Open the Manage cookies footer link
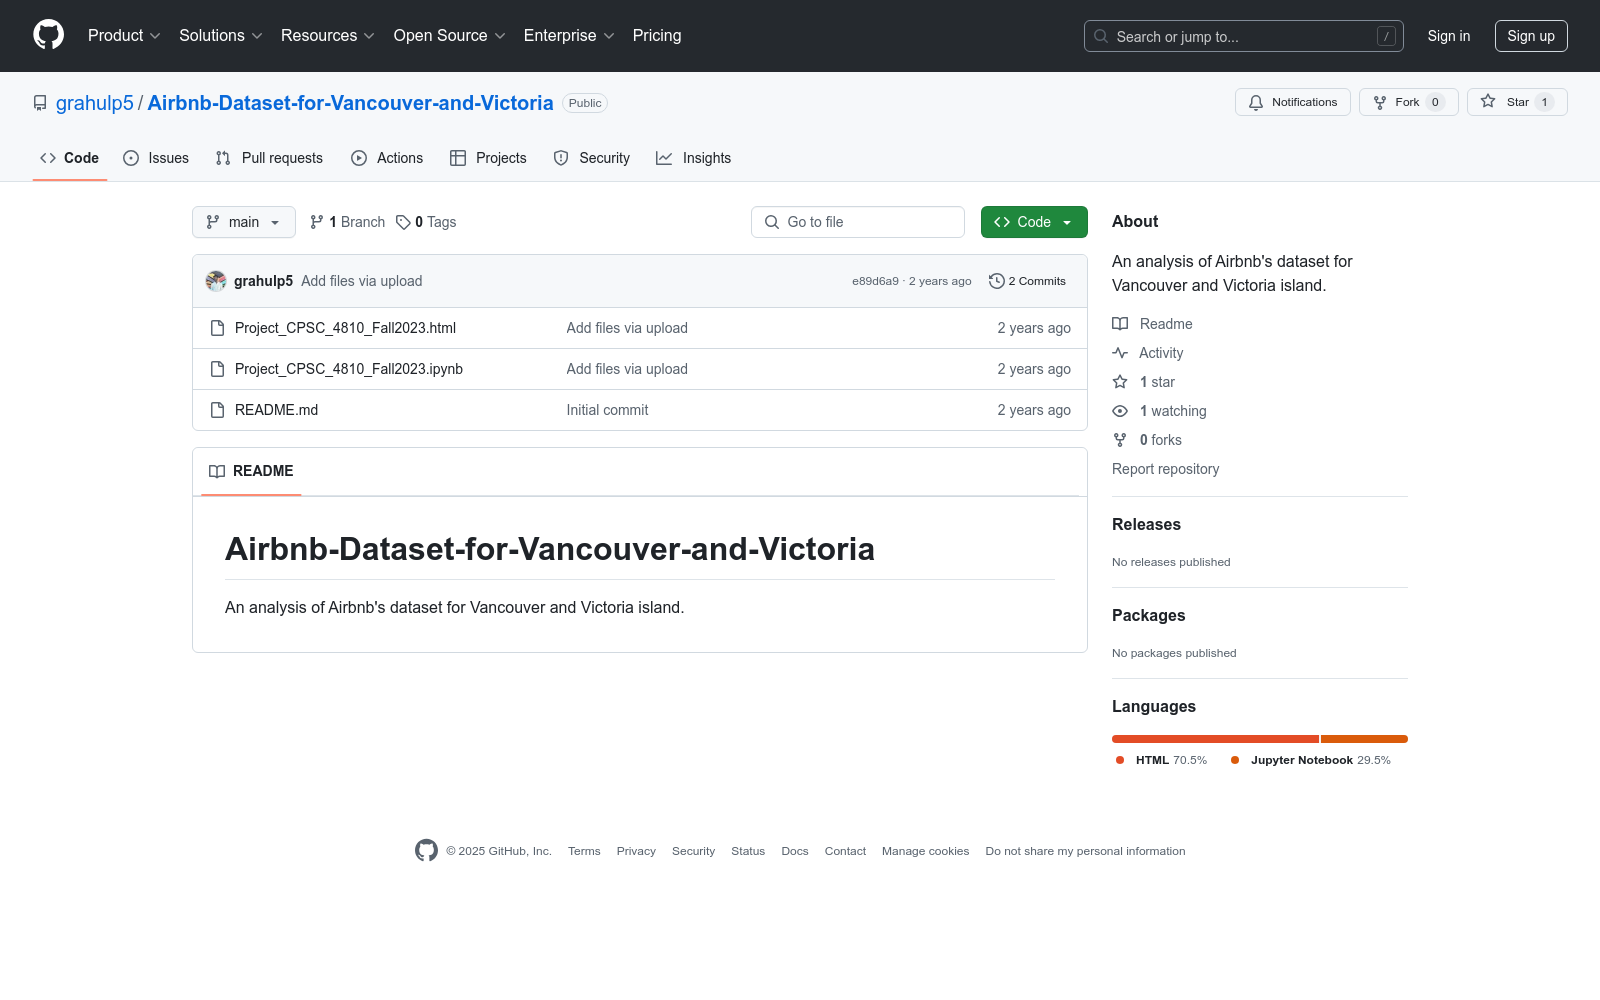1600x1000 pixels. (925, 851)
